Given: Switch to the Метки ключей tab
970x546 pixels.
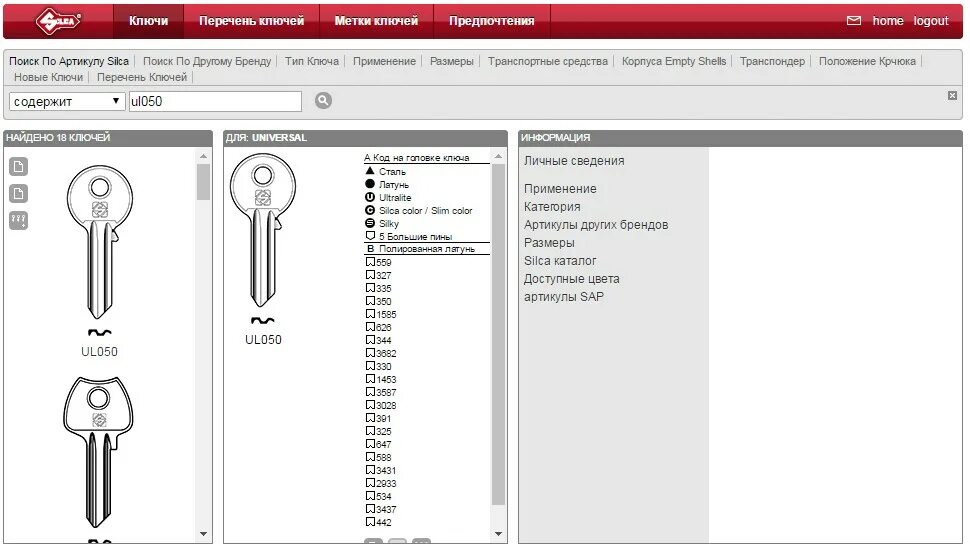Looking at the screenshot, I should (376, 21).
